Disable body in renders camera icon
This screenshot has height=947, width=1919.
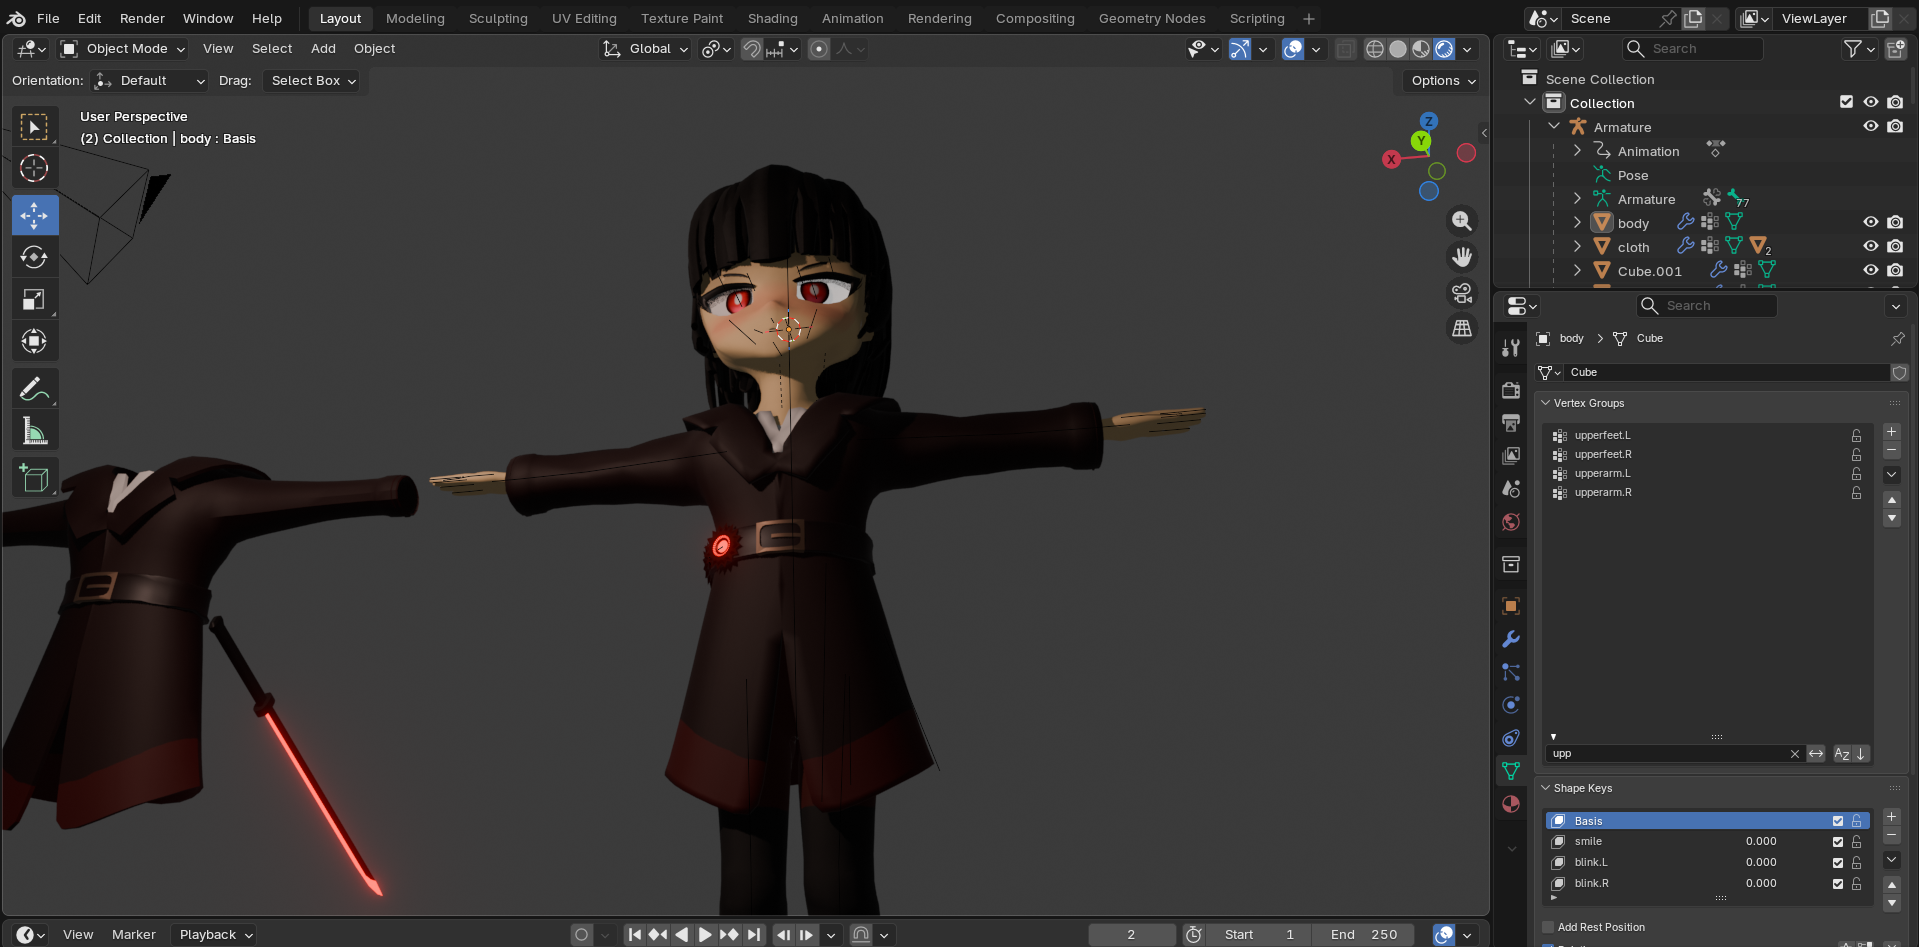click(1895, 223)
